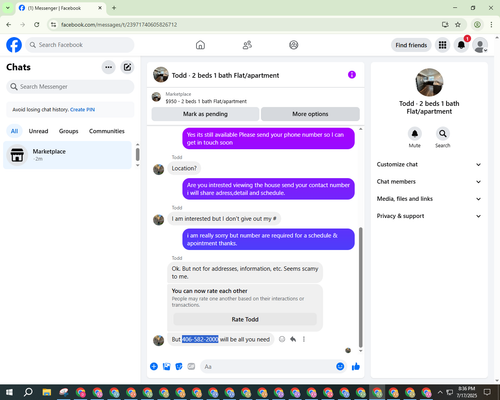The width and height of the screenshot is (500, 400).
Task: Click the 'Location?' message bubble
Action: 184,169
